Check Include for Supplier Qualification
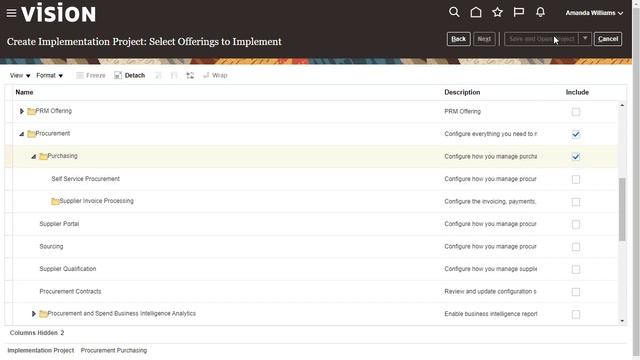The width and height of the screenshot is (640, 360). pos(576,269)
